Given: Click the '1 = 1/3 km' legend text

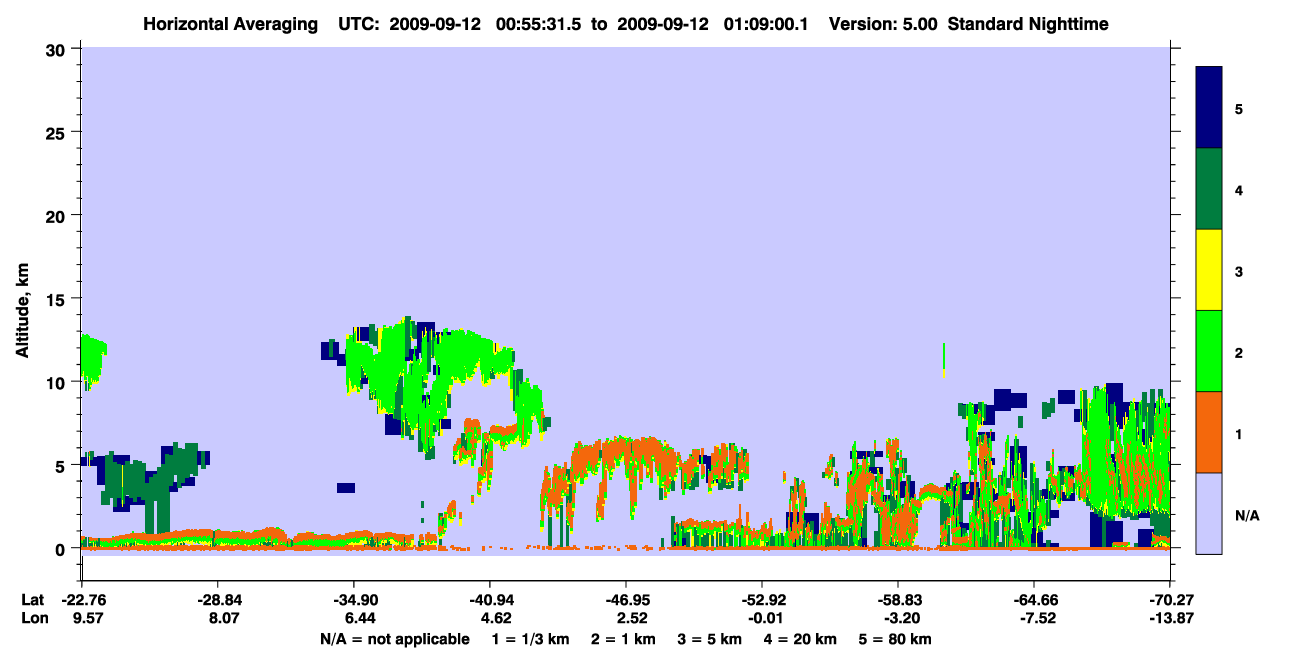Looking at the screenshot, I should 529,639.
